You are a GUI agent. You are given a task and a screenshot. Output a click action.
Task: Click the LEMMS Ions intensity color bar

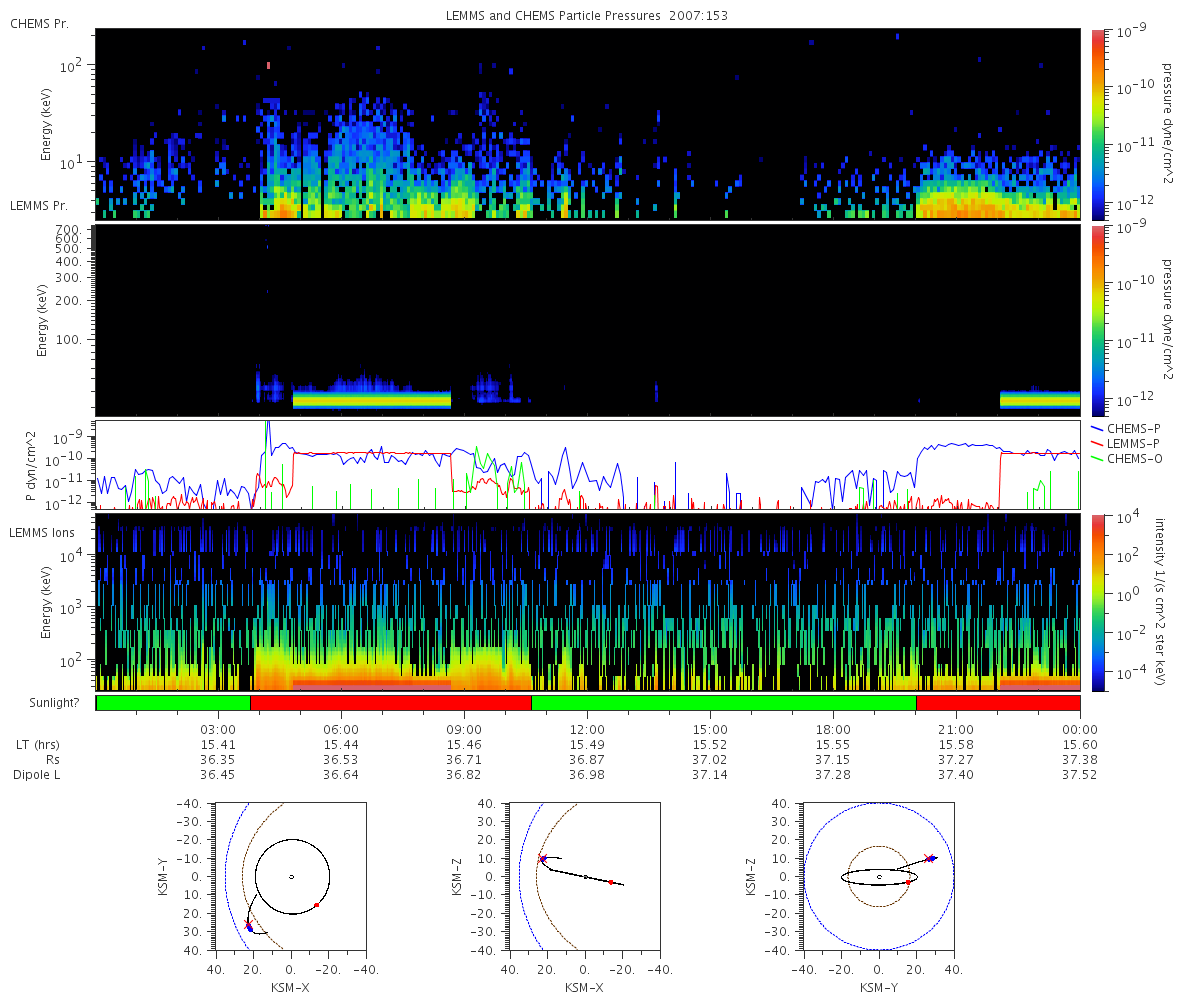1098,603
